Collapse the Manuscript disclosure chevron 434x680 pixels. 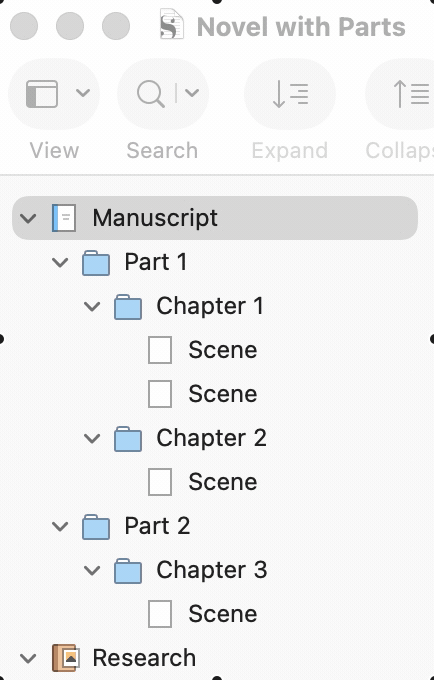28,218
